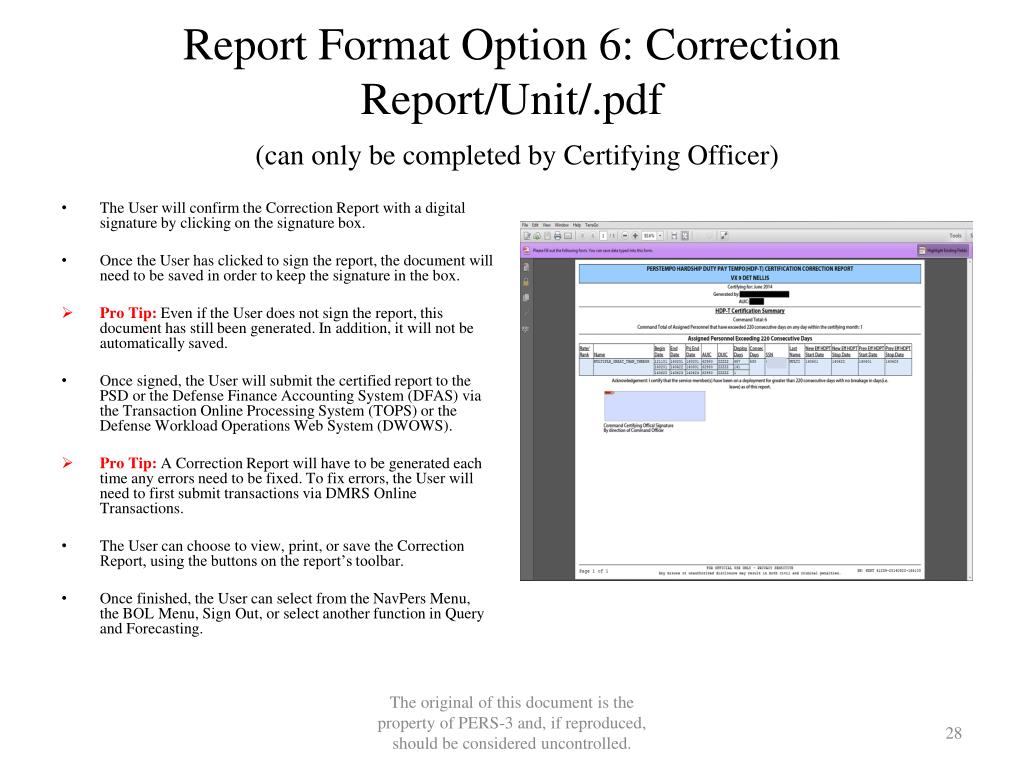This screenshot has height=768, width=1024.
Task: Click the 'Command Certifying Offical Signature' label
Action: [638, 426]
